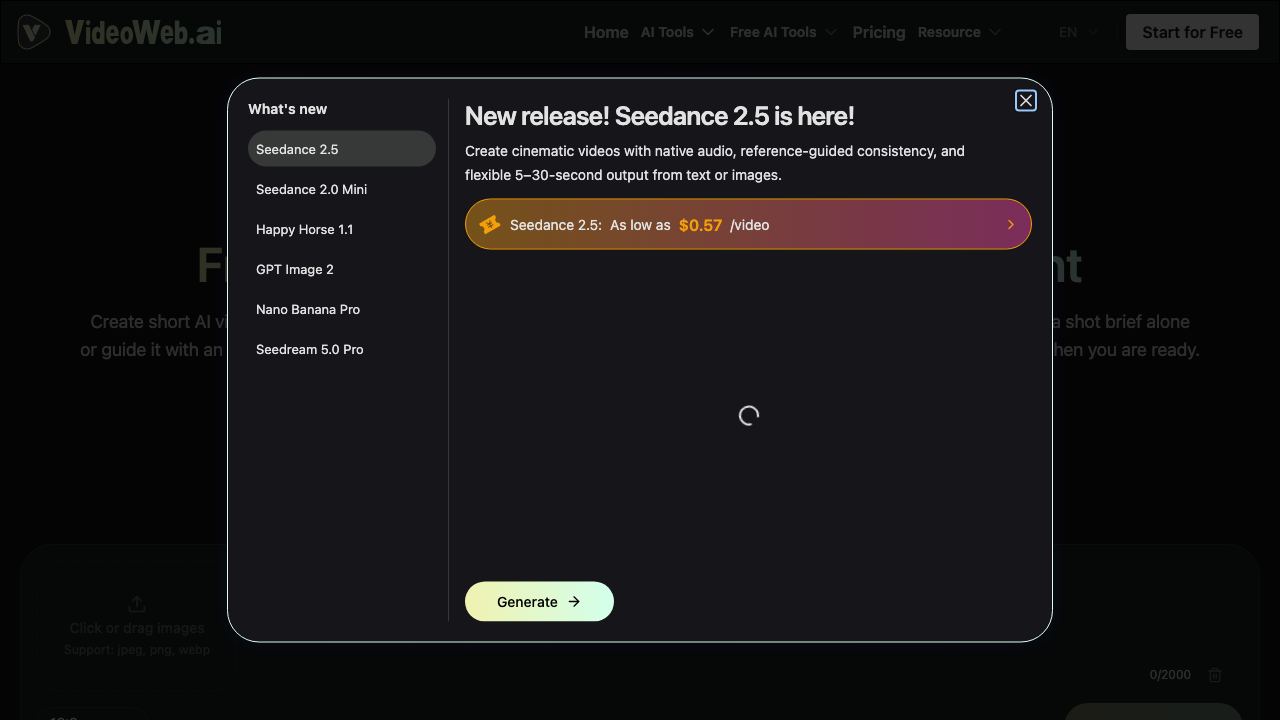Viewport: 1280px width, 720px height.
Task: Close the What's new dialog
Action: click(1025, 101)
